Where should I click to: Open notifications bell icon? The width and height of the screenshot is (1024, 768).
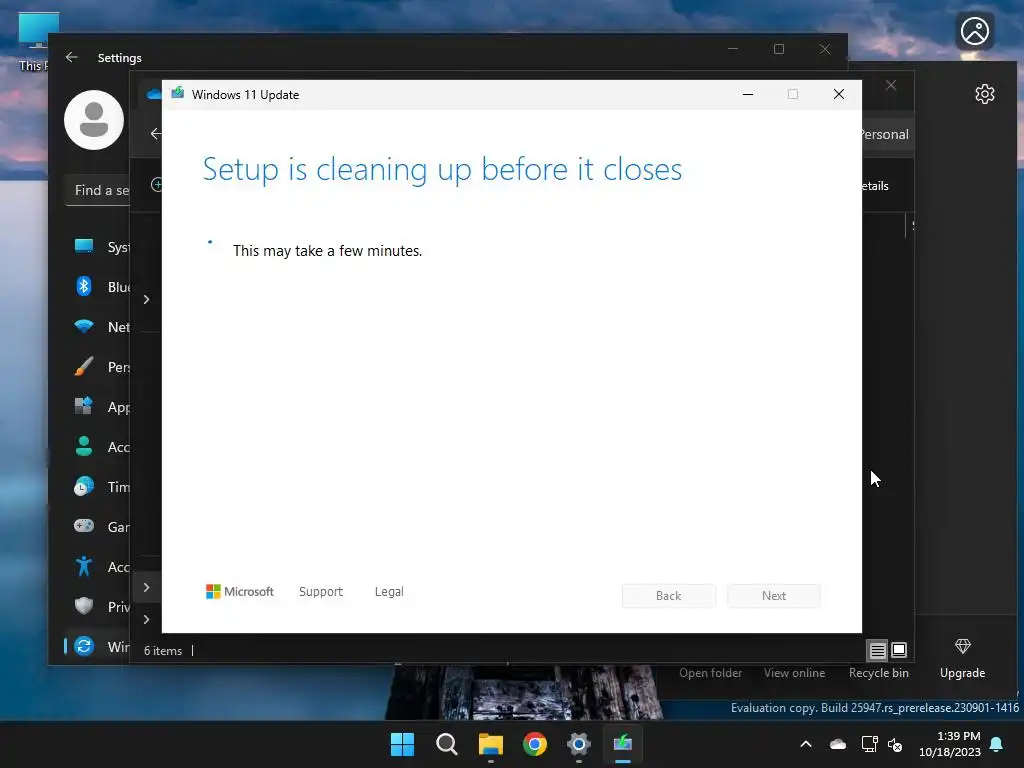[x=997, y=744]
